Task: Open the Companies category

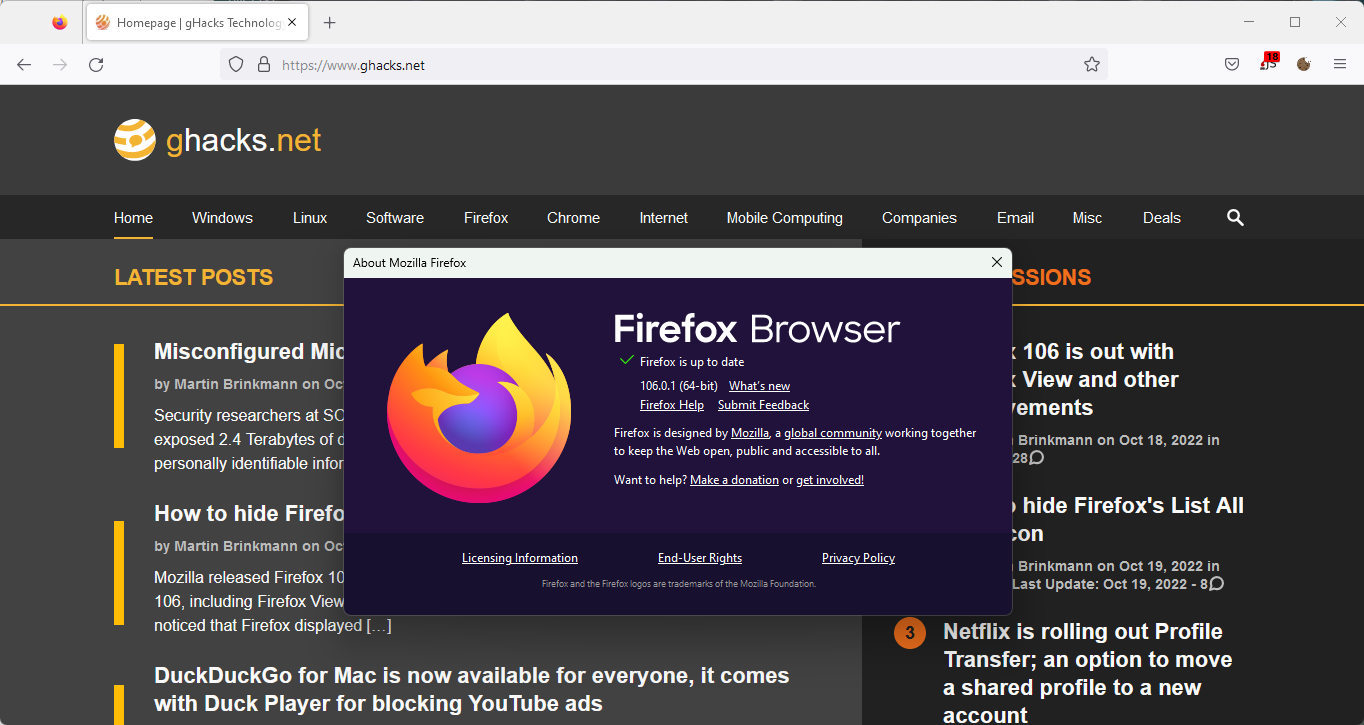Action: click(x=919, y=217)
